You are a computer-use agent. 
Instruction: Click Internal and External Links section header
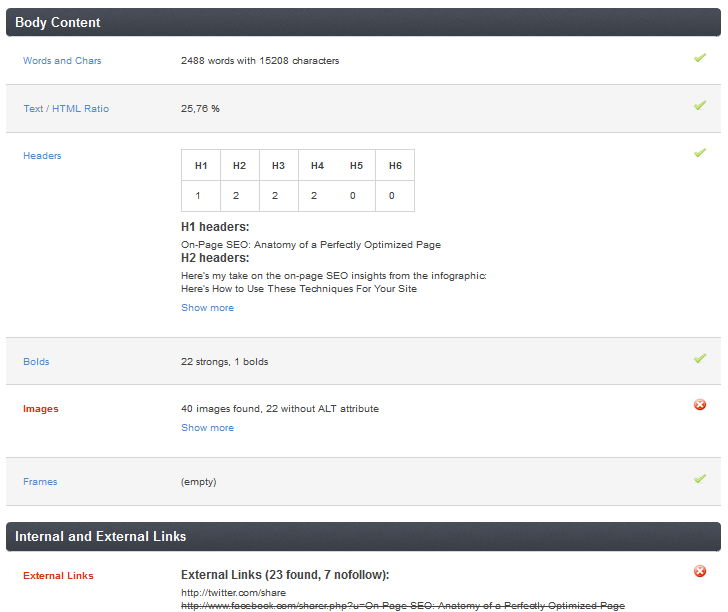click(x=363, y=536)
